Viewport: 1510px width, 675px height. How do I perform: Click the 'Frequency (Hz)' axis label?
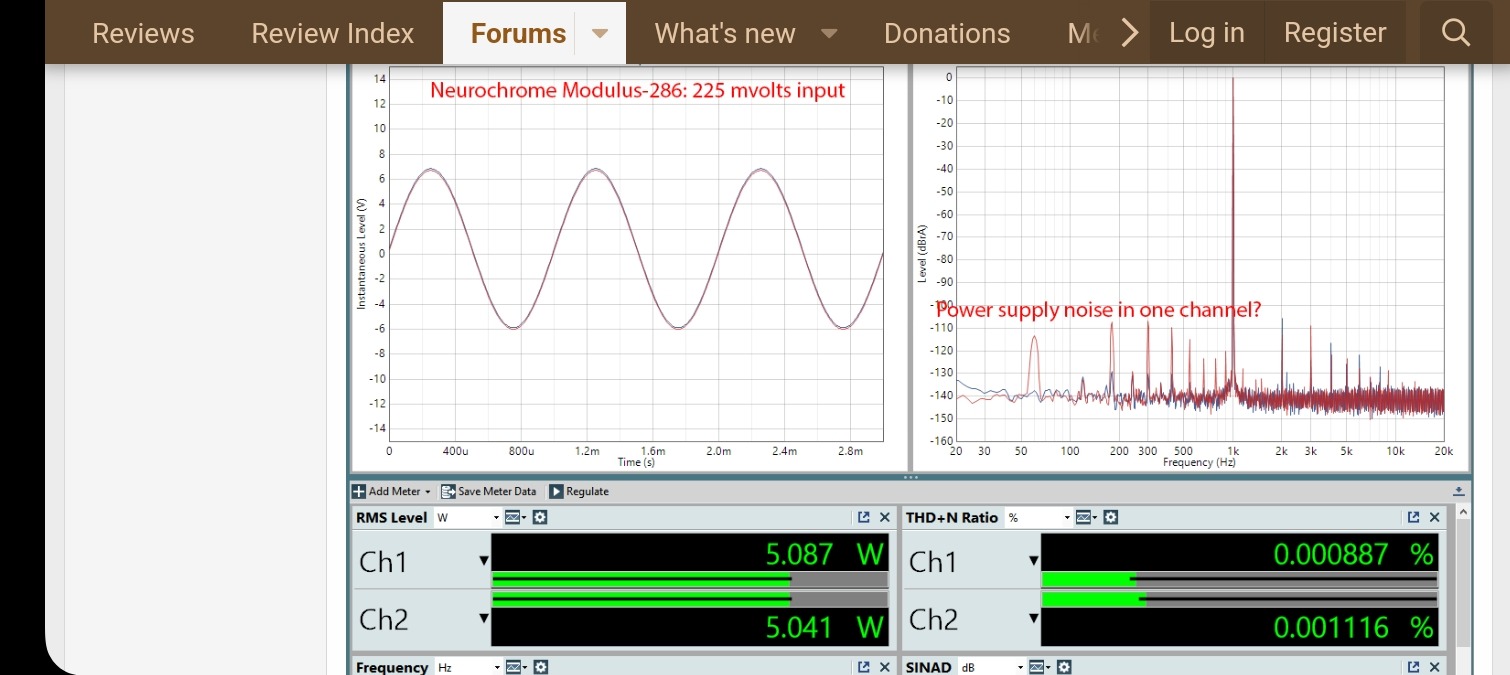tap(1199, 463)
